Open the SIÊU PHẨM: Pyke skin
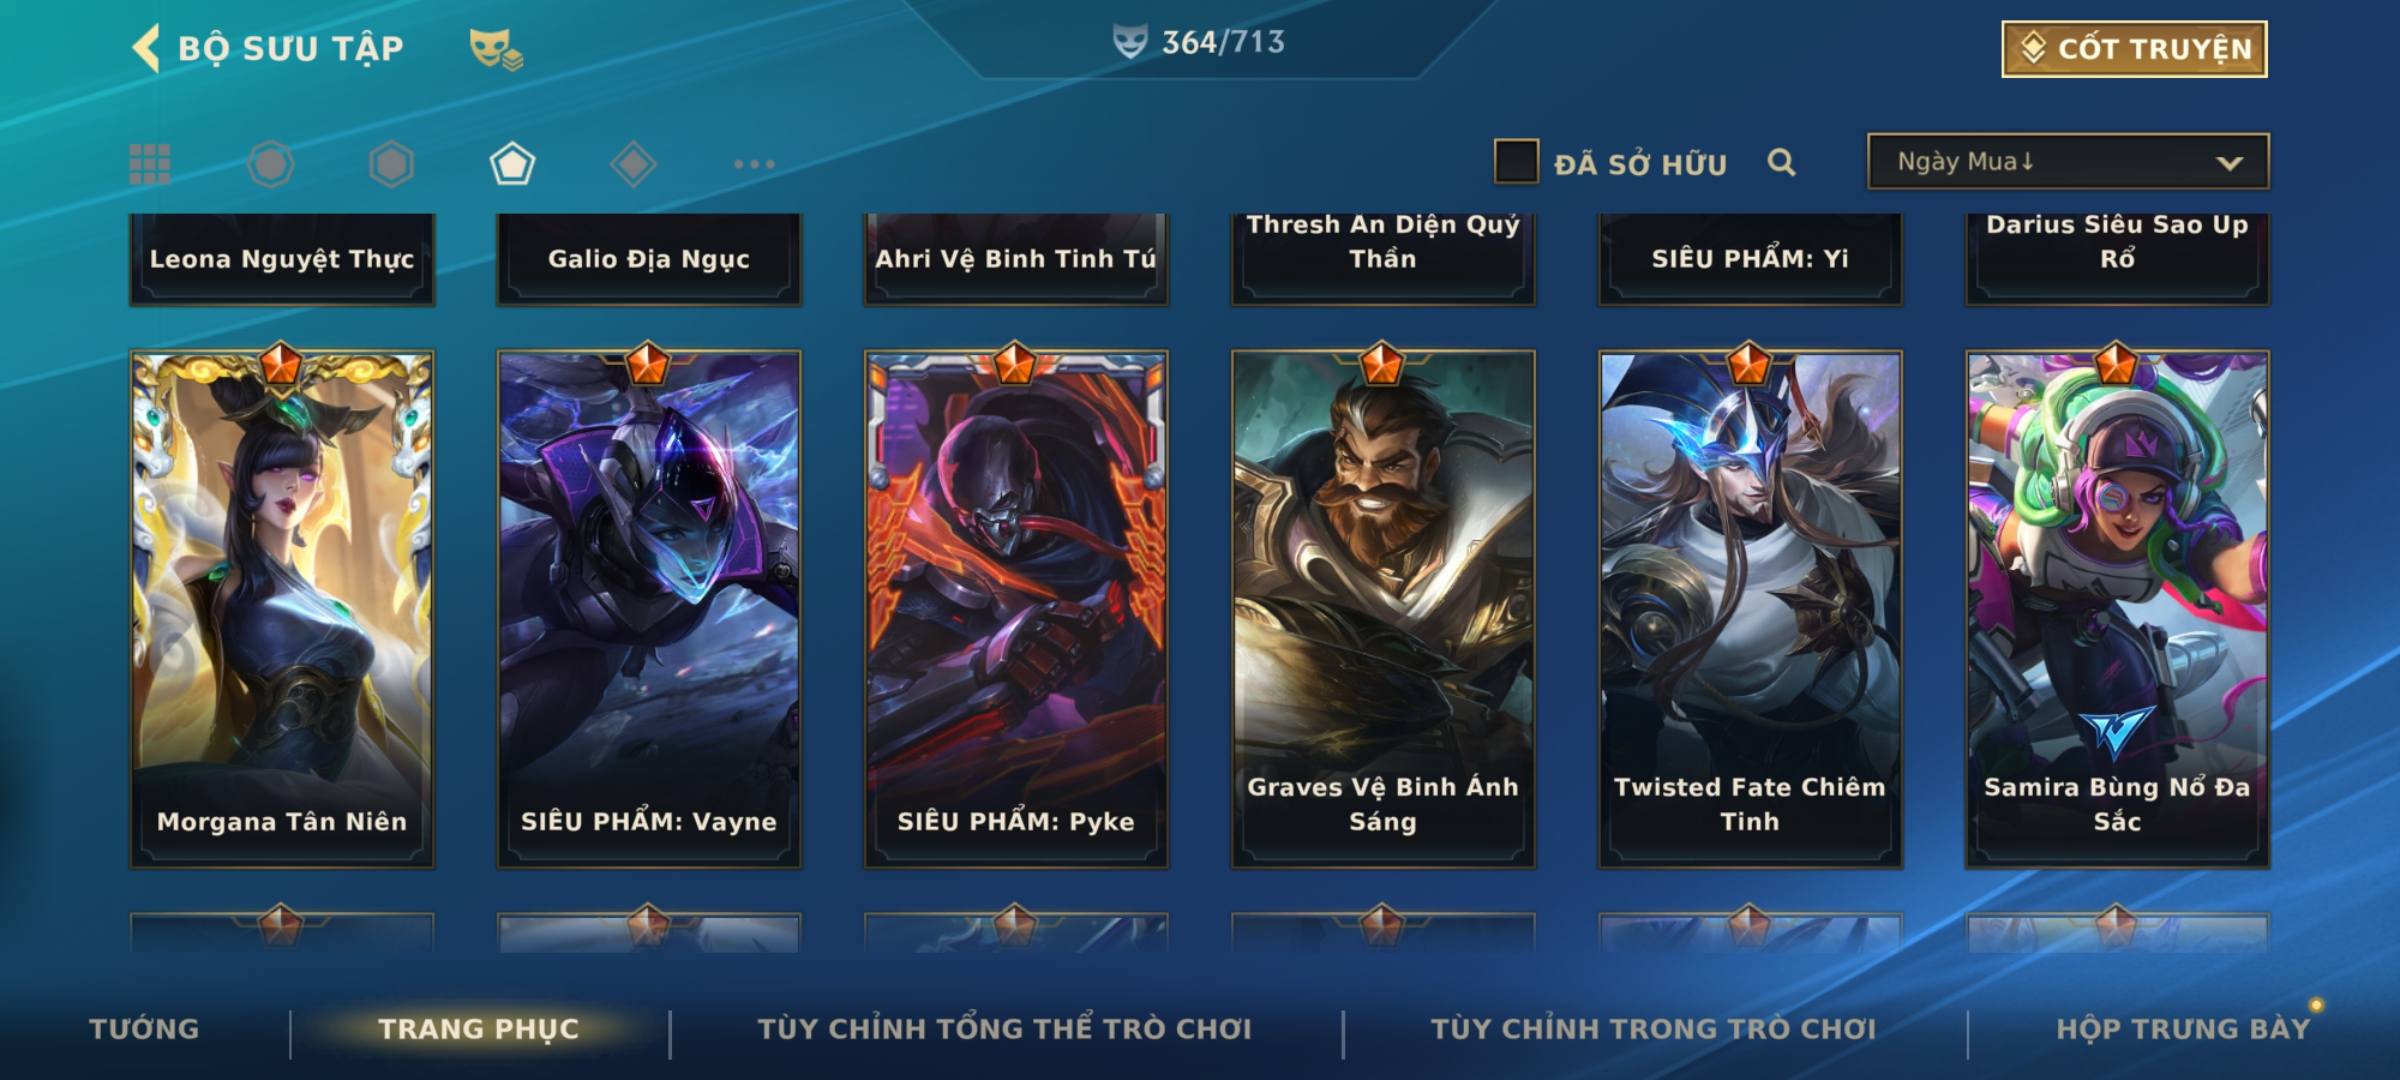2400x1080 pixels. [1016, 608]
